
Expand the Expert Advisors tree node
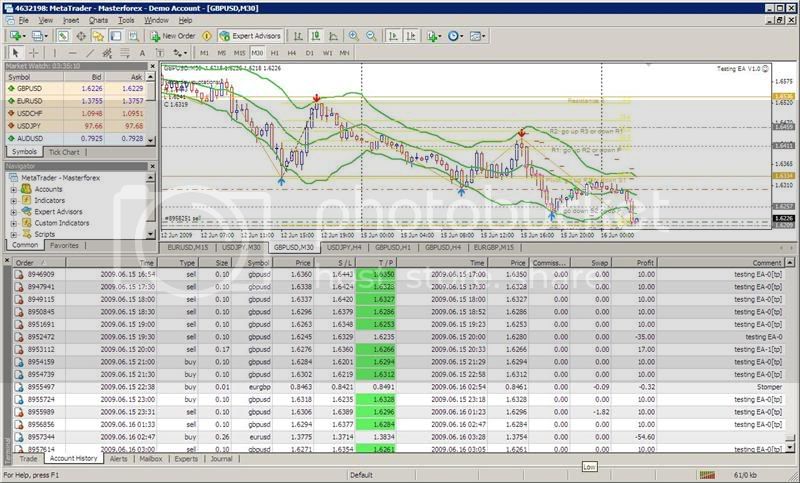[x=14, y=212]
